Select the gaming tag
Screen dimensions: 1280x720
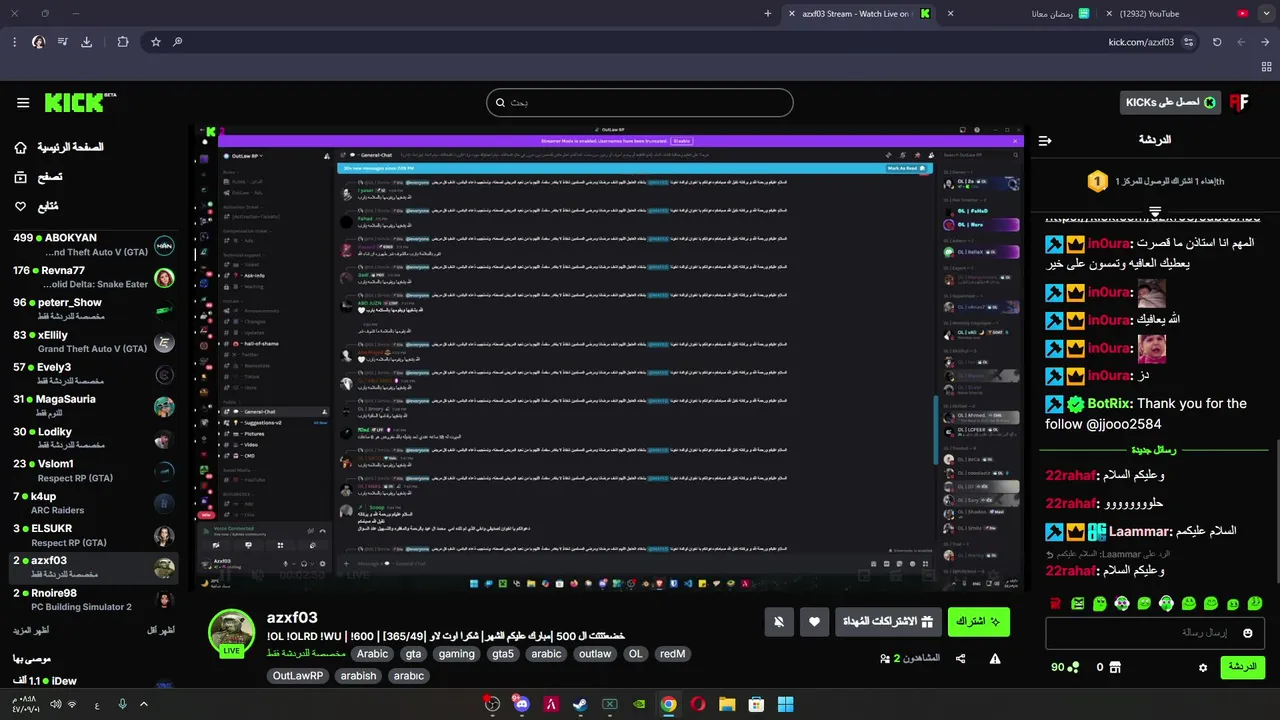coord(456,654)
